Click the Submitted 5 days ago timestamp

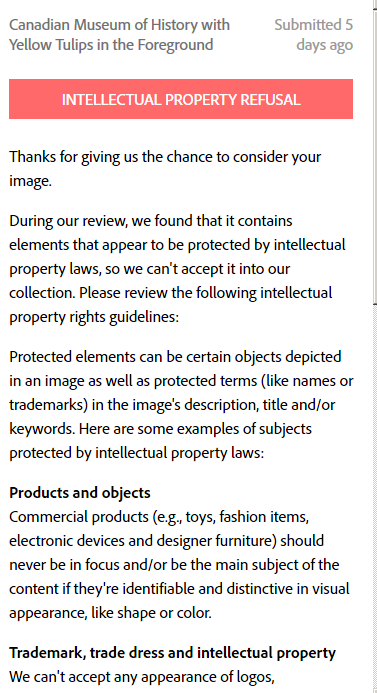(x=314, y=34)
